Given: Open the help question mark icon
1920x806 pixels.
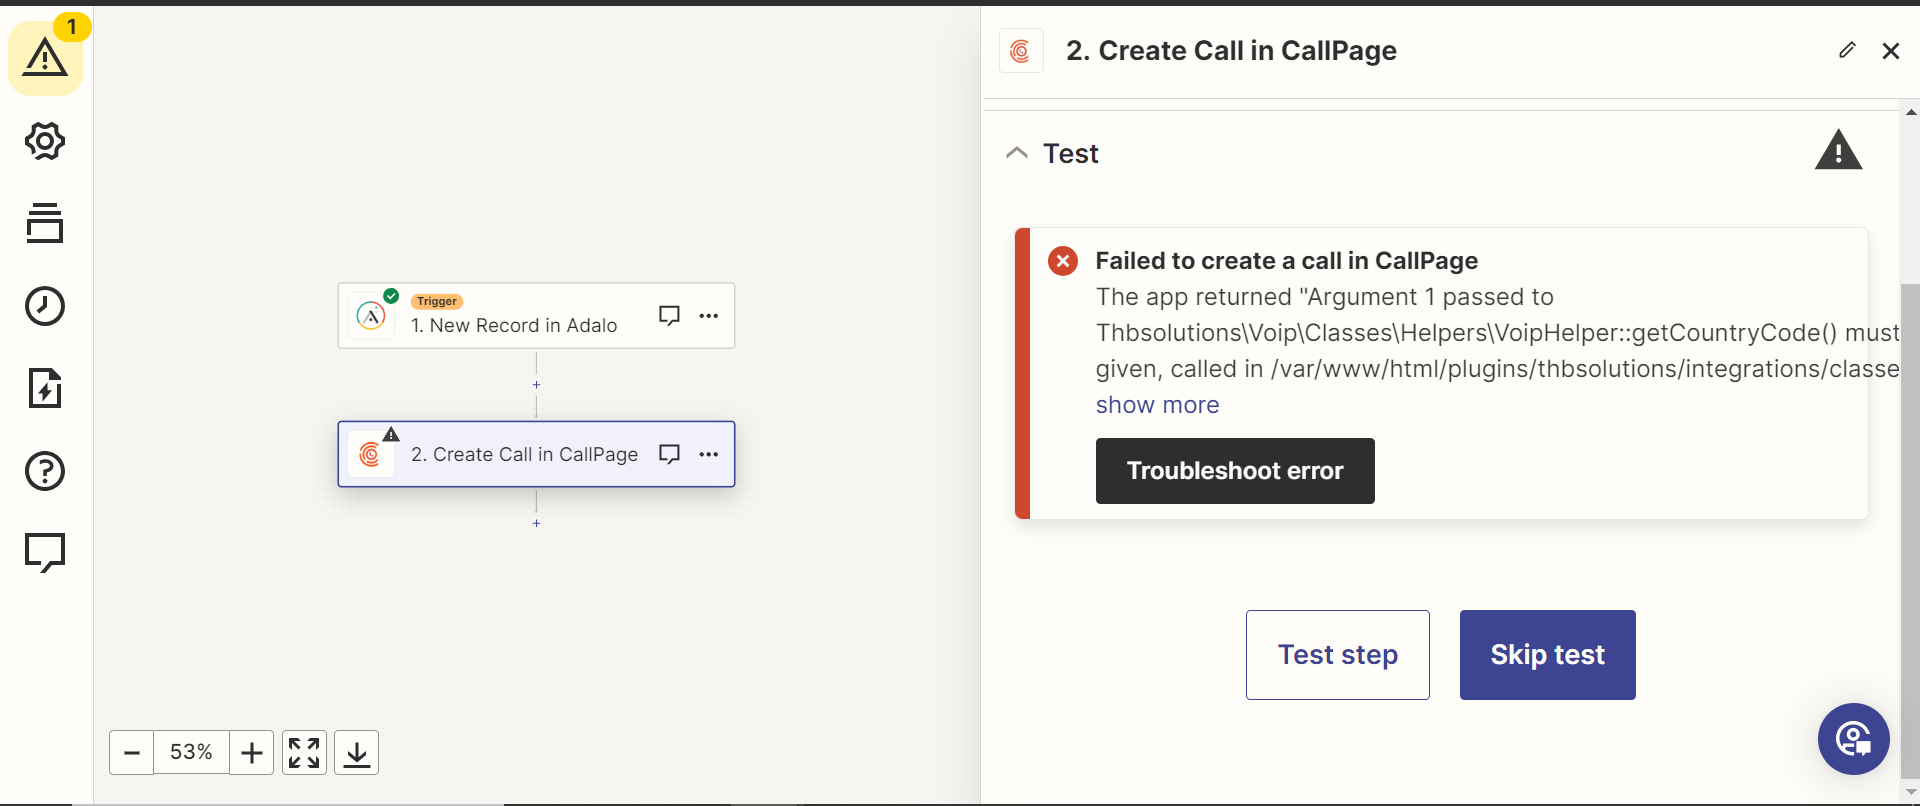Looking at the screenshot, I should coord(45,471).
